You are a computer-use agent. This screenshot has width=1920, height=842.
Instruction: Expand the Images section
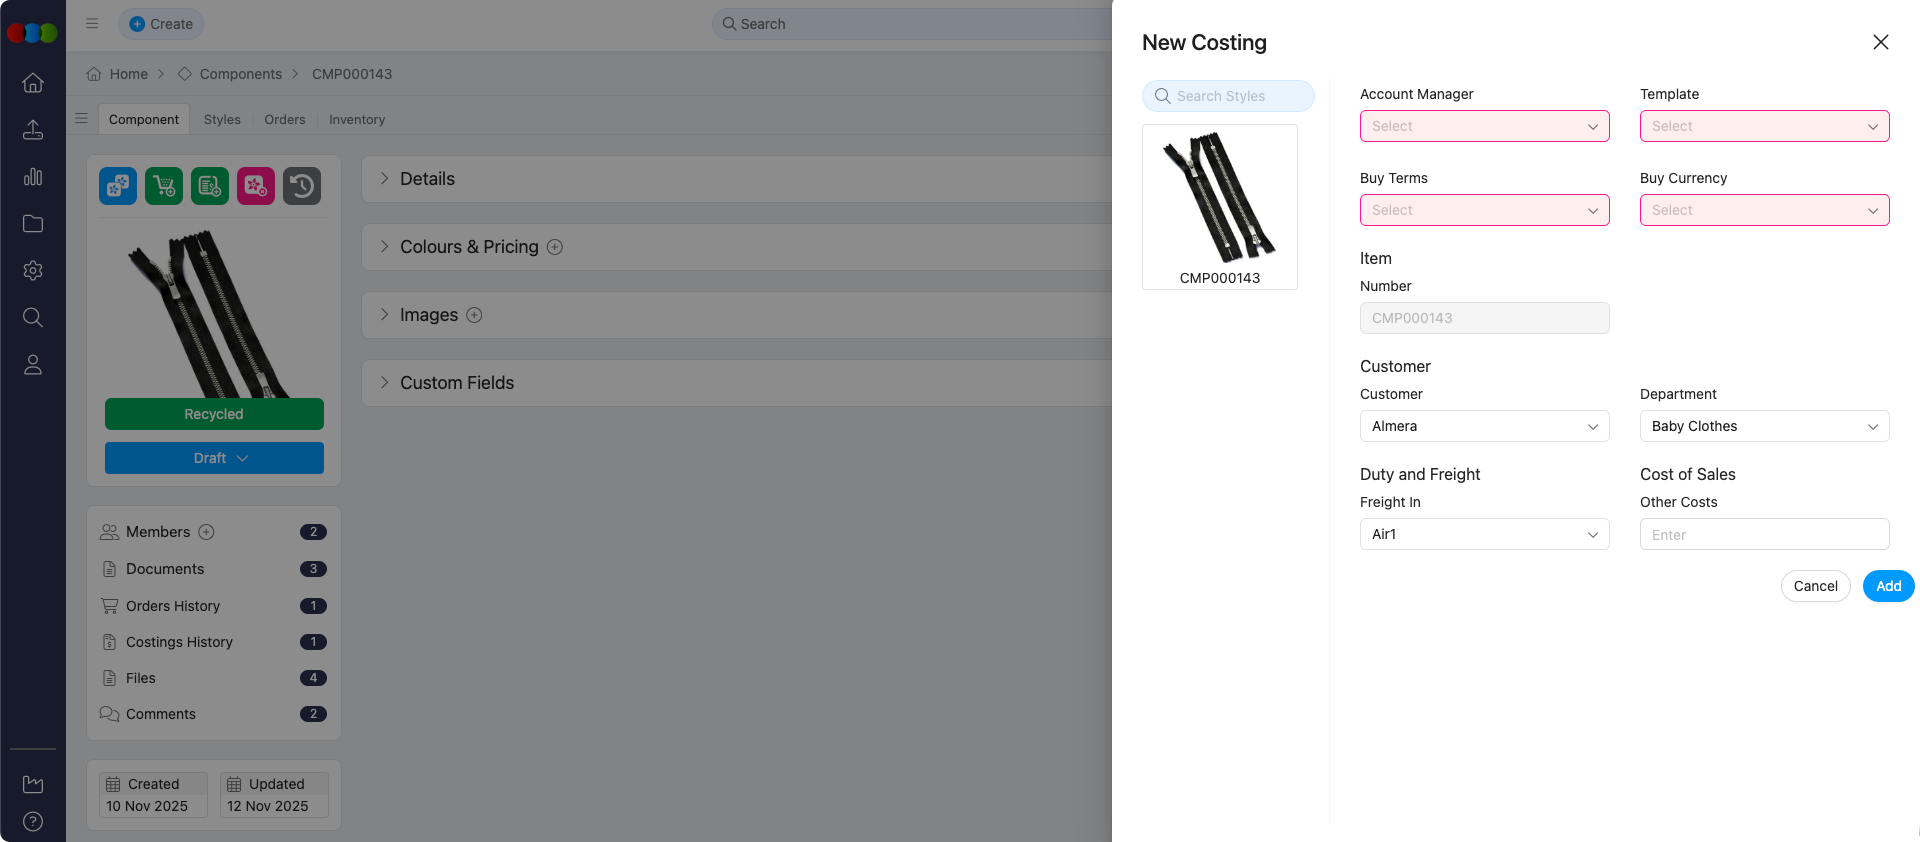click(x=385, y=315)
